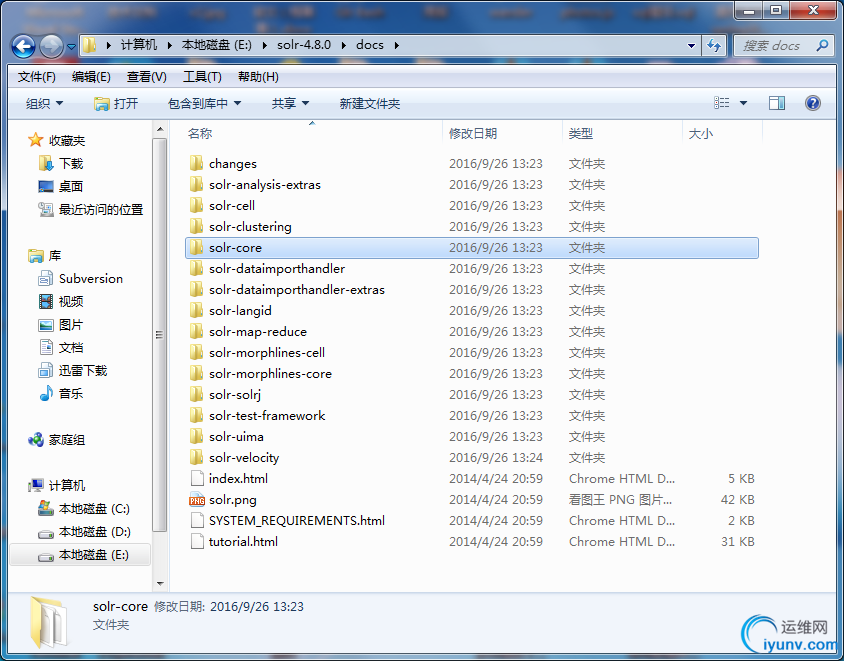Click the solr-solrj folder icon

point(196,394)
